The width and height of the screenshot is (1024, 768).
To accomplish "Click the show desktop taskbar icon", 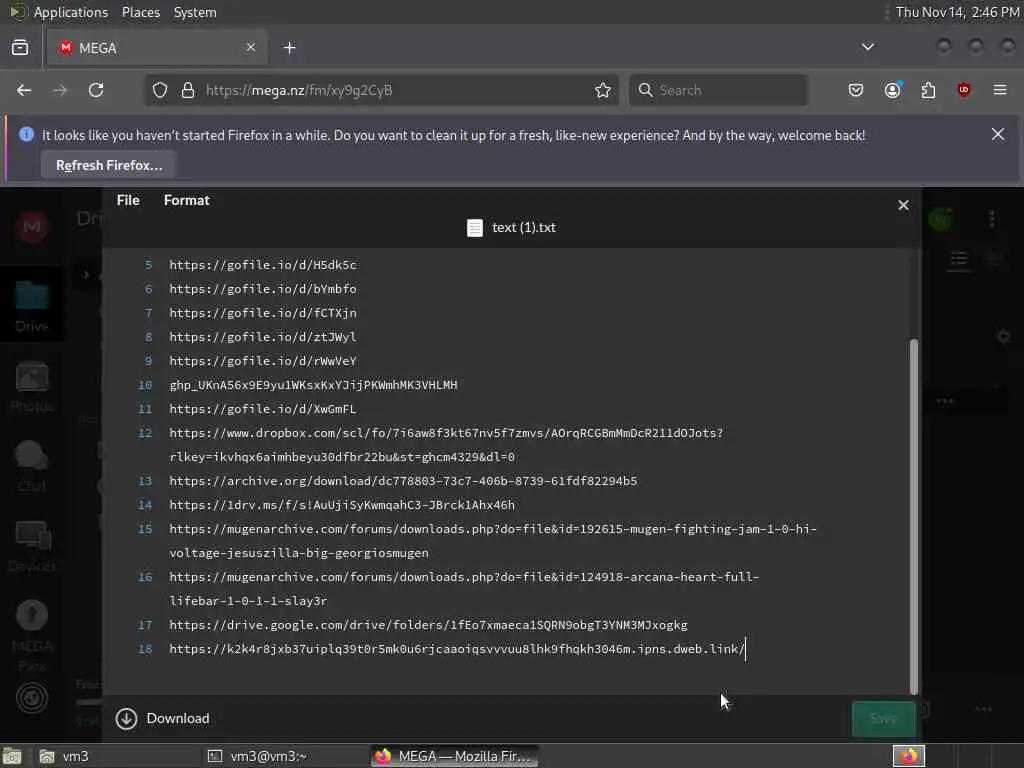I will (12, 756).
